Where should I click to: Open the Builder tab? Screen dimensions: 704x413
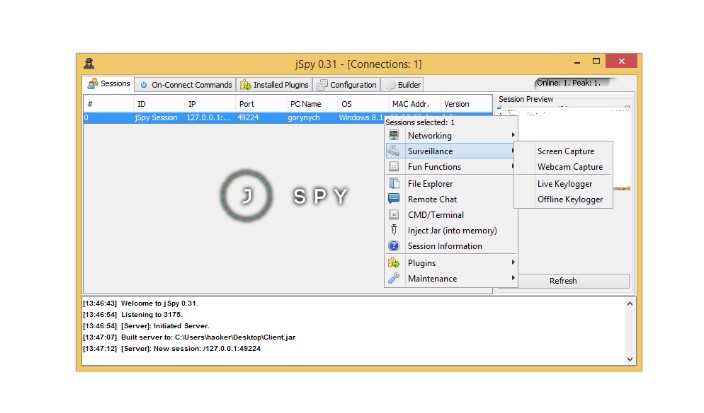[403, 84]
